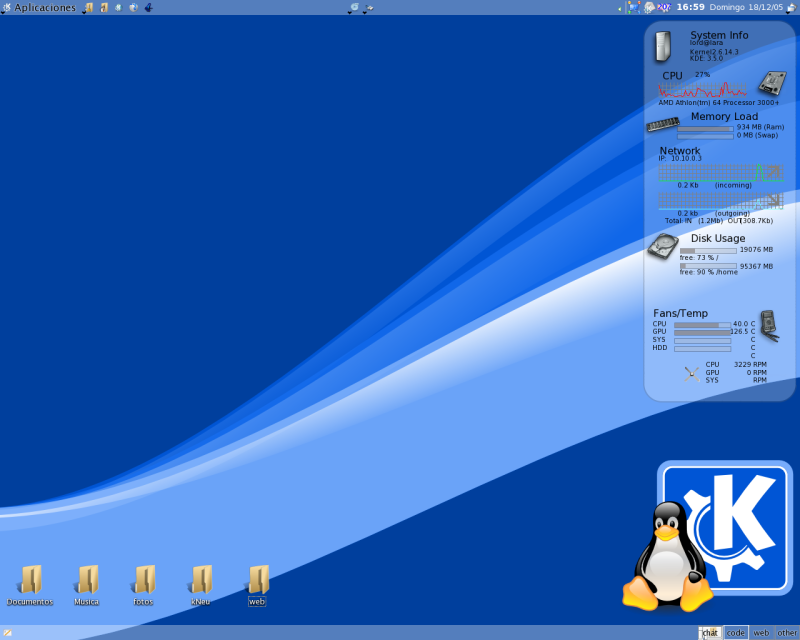This screenshot has height=640, width=800.
Task: Select the web desktop folder
Action: [x=257, y=585]
